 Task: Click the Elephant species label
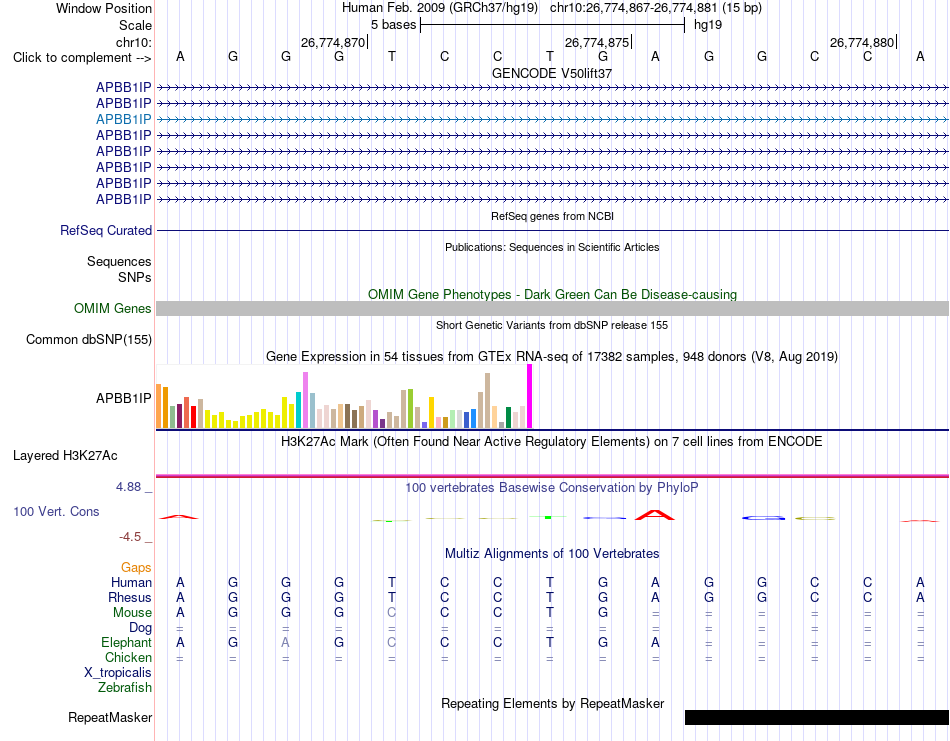127,642
